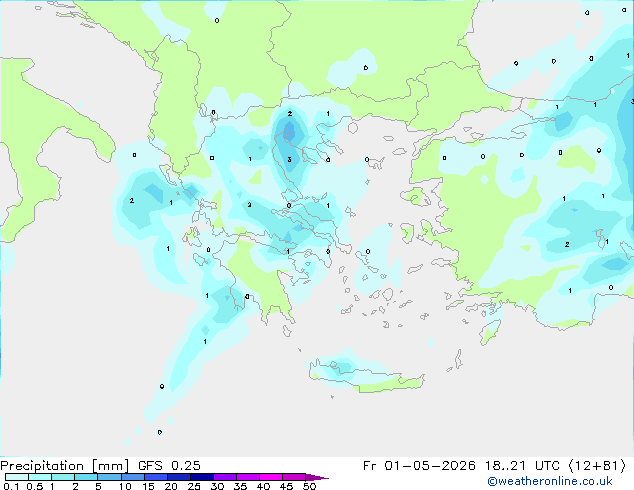Click the '25' legend scale label
Viewport: 634px width, 490px height.
click(194, 486)
